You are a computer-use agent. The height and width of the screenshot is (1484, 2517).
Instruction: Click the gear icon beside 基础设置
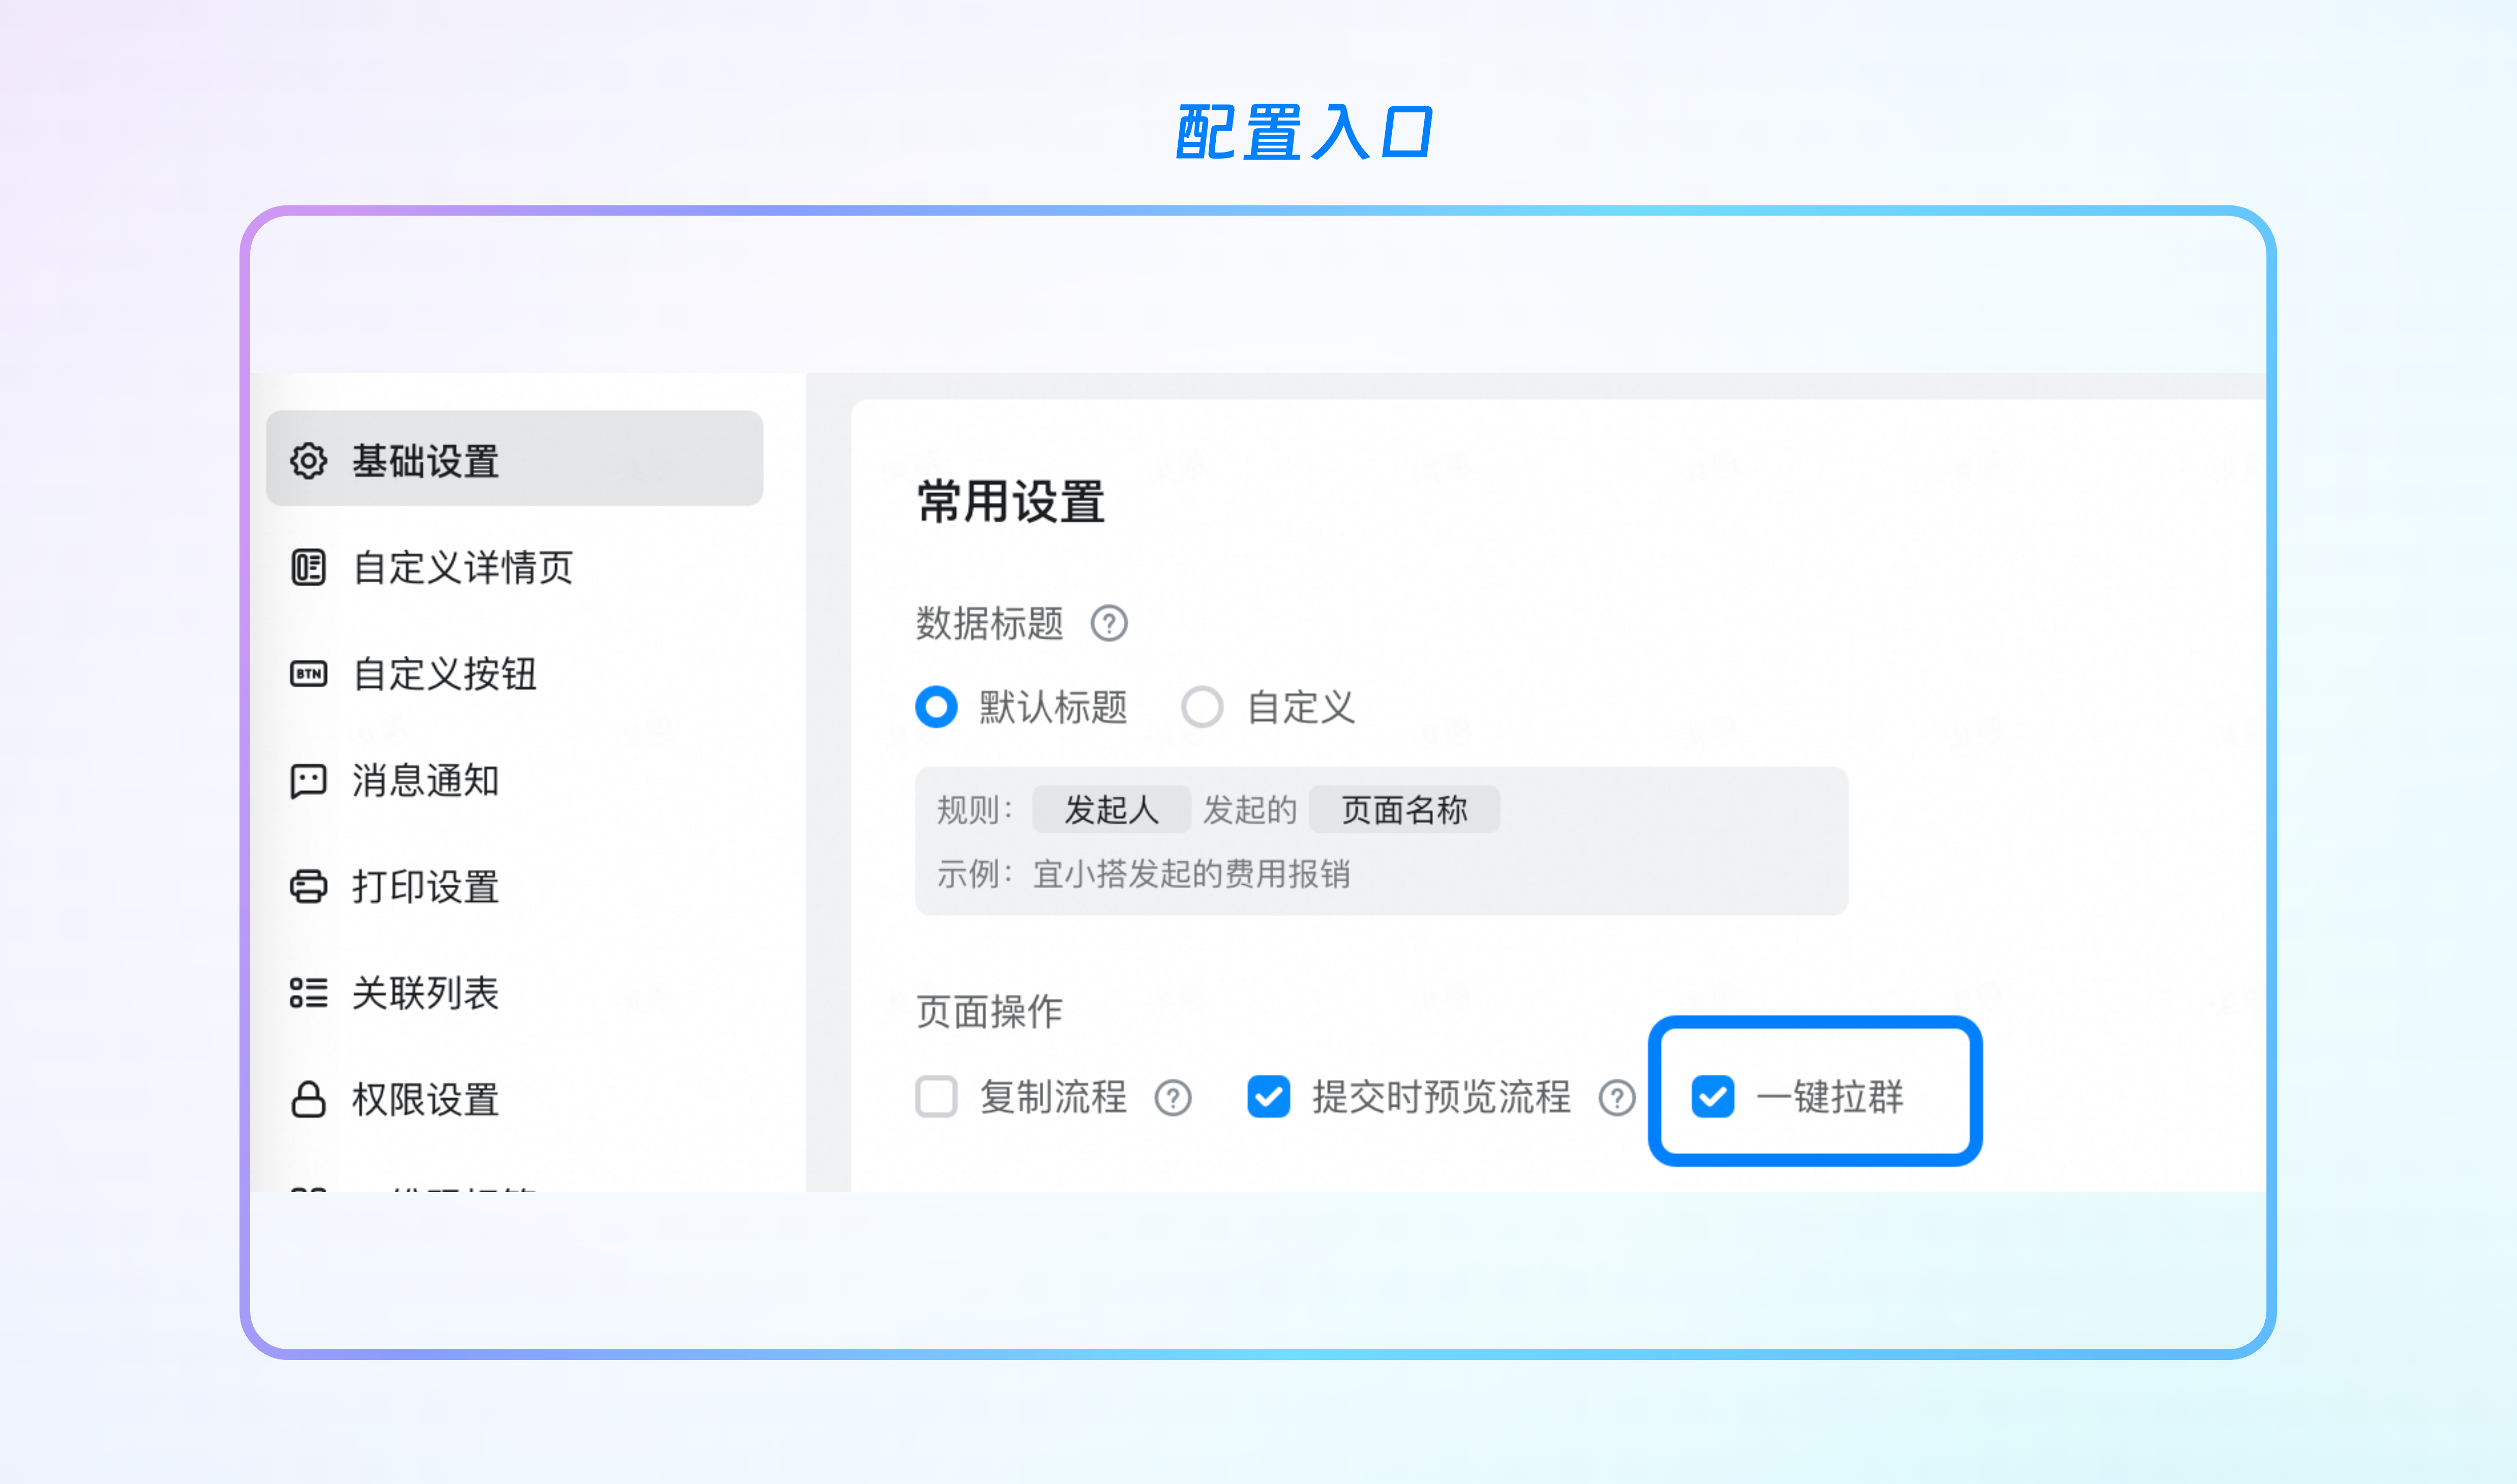308,461
